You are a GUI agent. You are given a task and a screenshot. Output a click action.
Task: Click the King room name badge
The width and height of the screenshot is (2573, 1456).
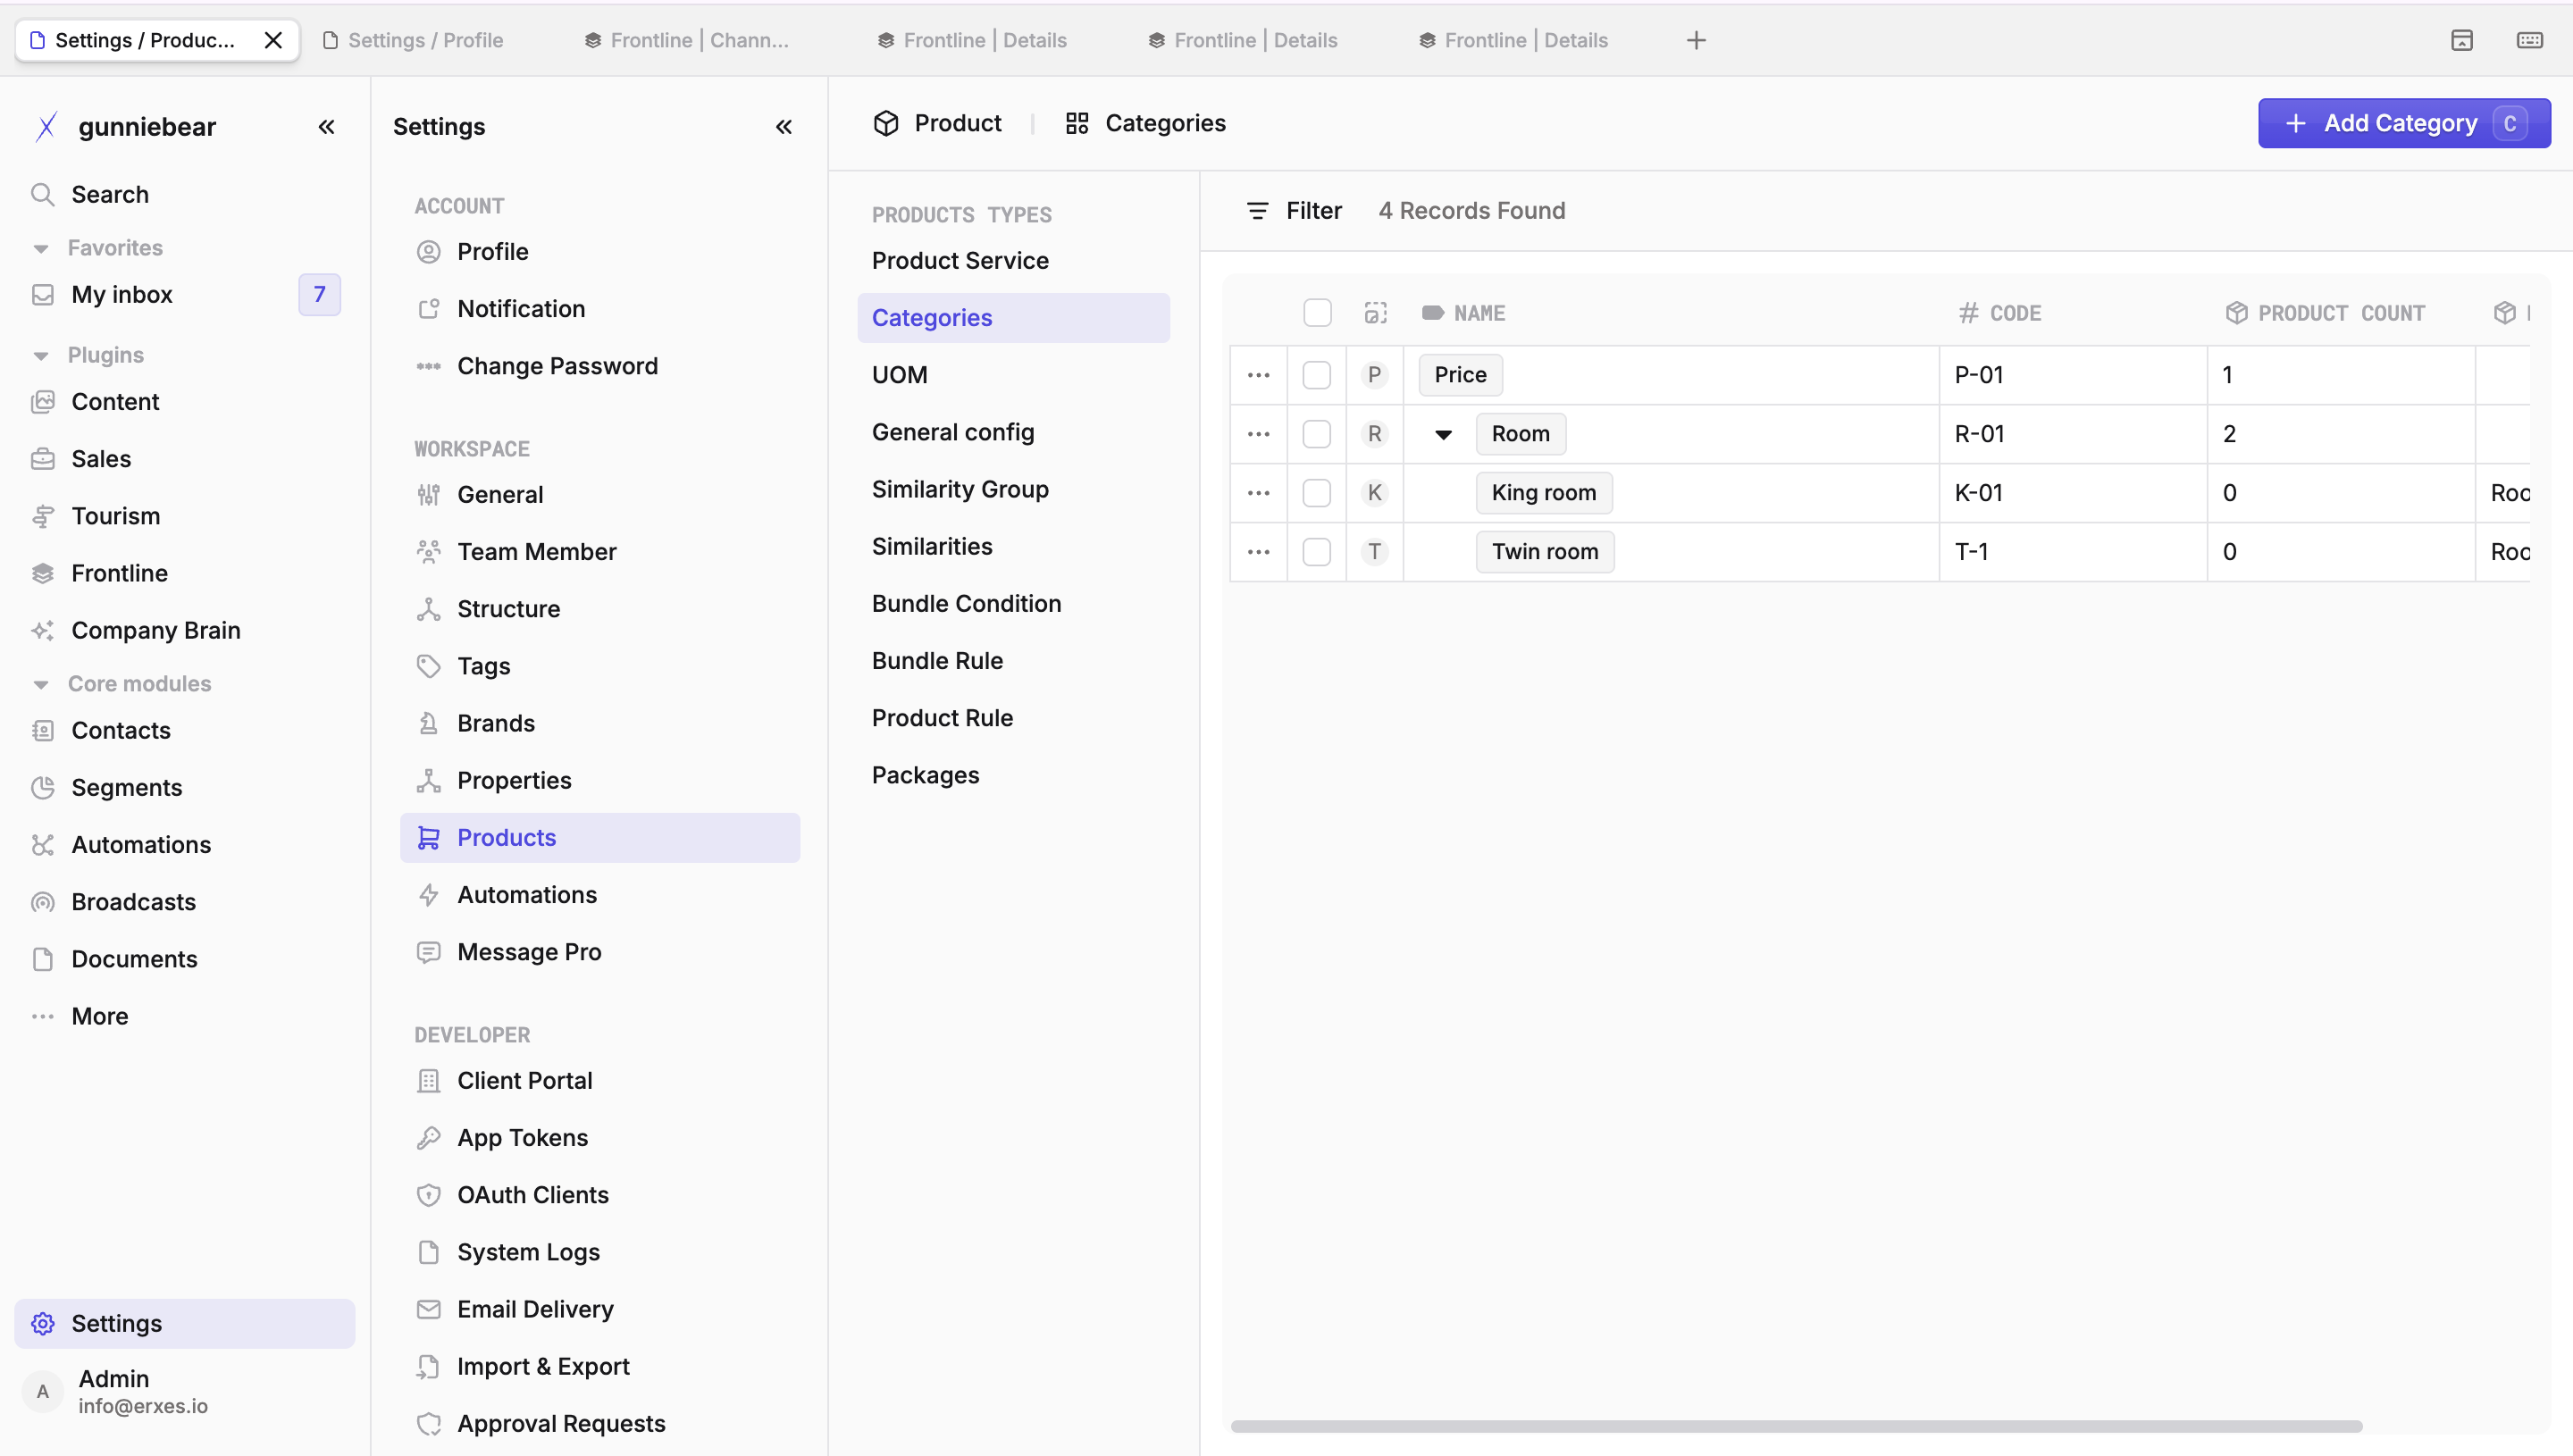(1543, 493)
